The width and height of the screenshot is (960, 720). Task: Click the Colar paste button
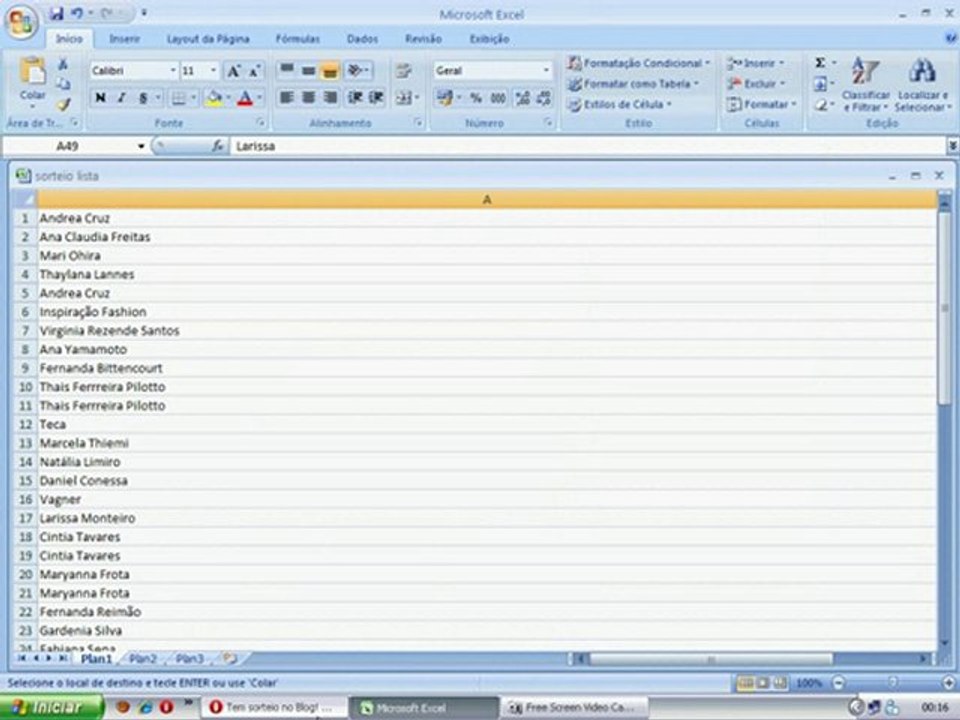[x=32, y=83]
